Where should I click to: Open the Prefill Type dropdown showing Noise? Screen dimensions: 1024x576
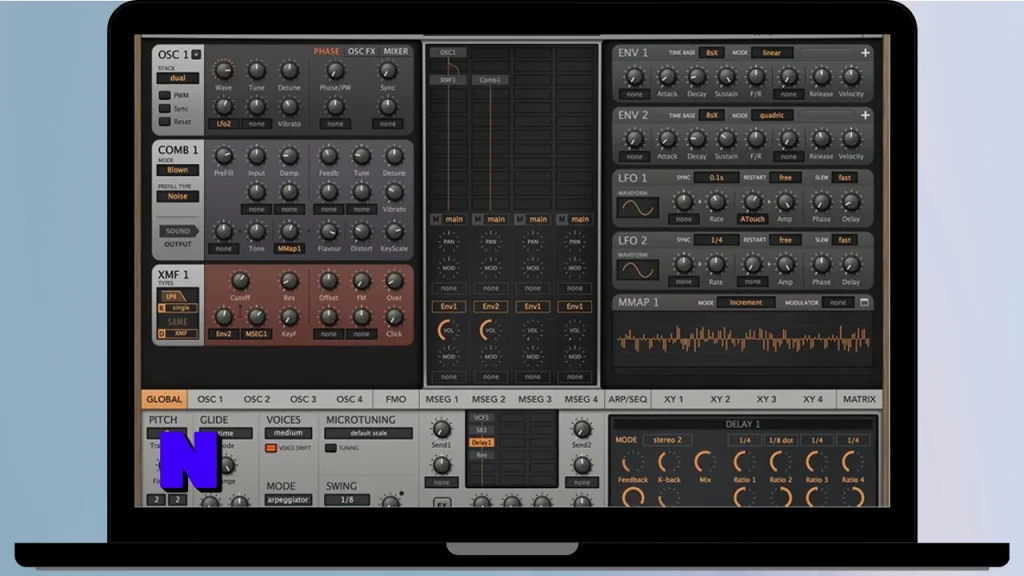(x=178, y=196)
